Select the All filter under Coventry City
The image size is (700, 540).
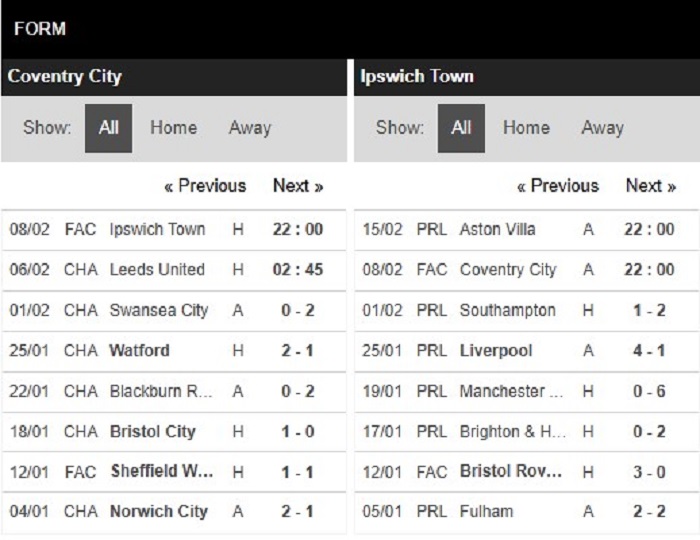[x=108, y=128]
